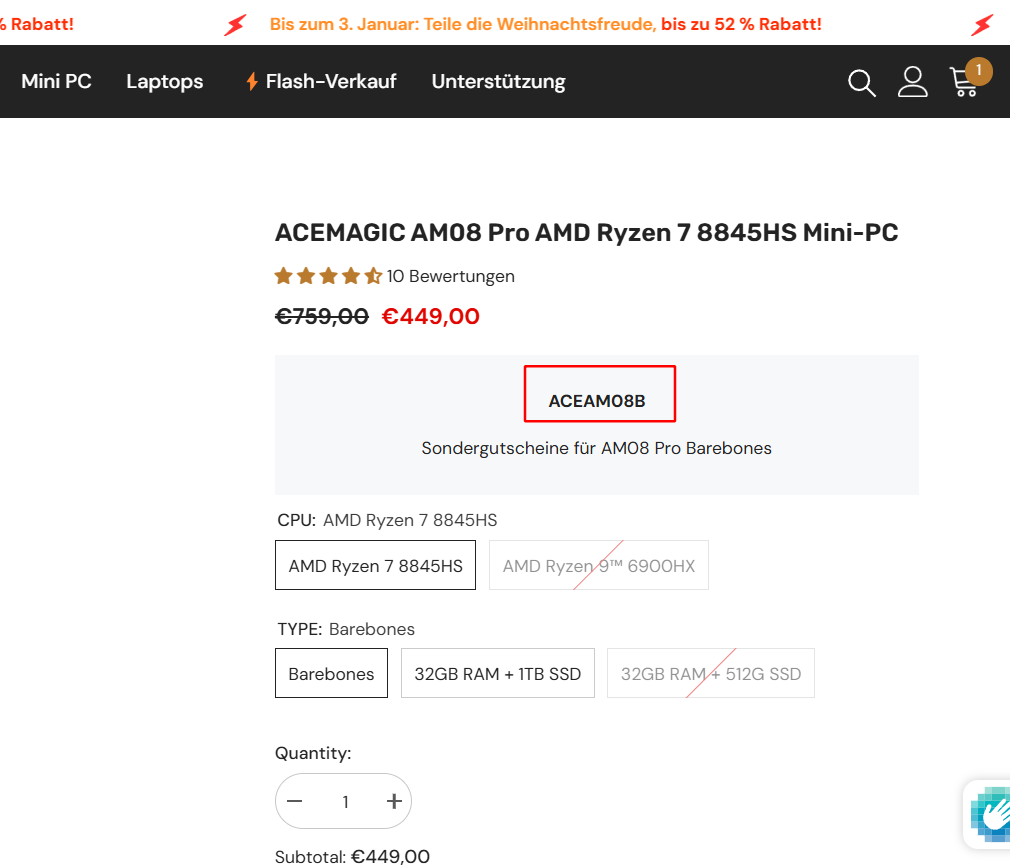Open the 10 Bewertungen reviews link
Screen dimensions: 1010x865
(450, 276)
